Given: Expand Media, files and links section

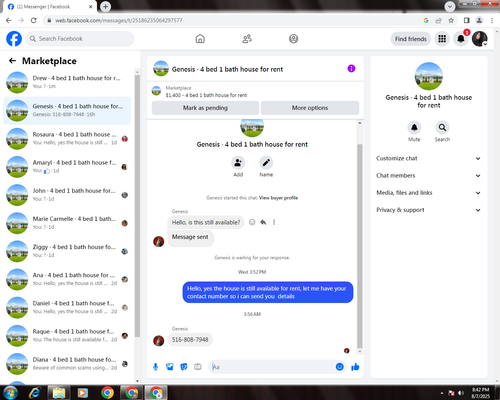Looking at the screenshot, I should click(x=429, y=193).
